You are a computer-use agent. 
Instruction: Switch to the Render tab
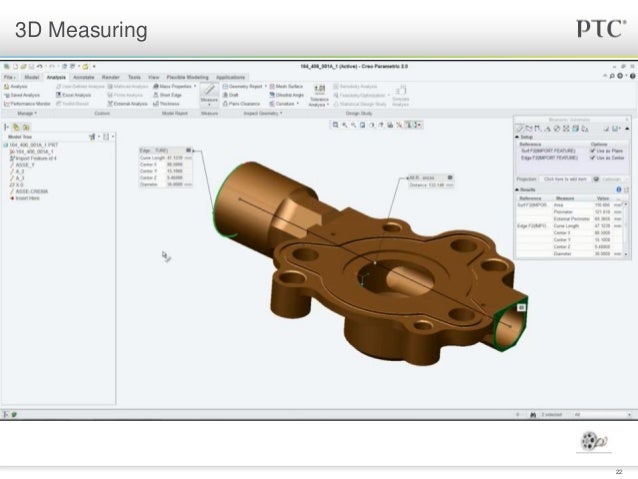tap(111, 77)
